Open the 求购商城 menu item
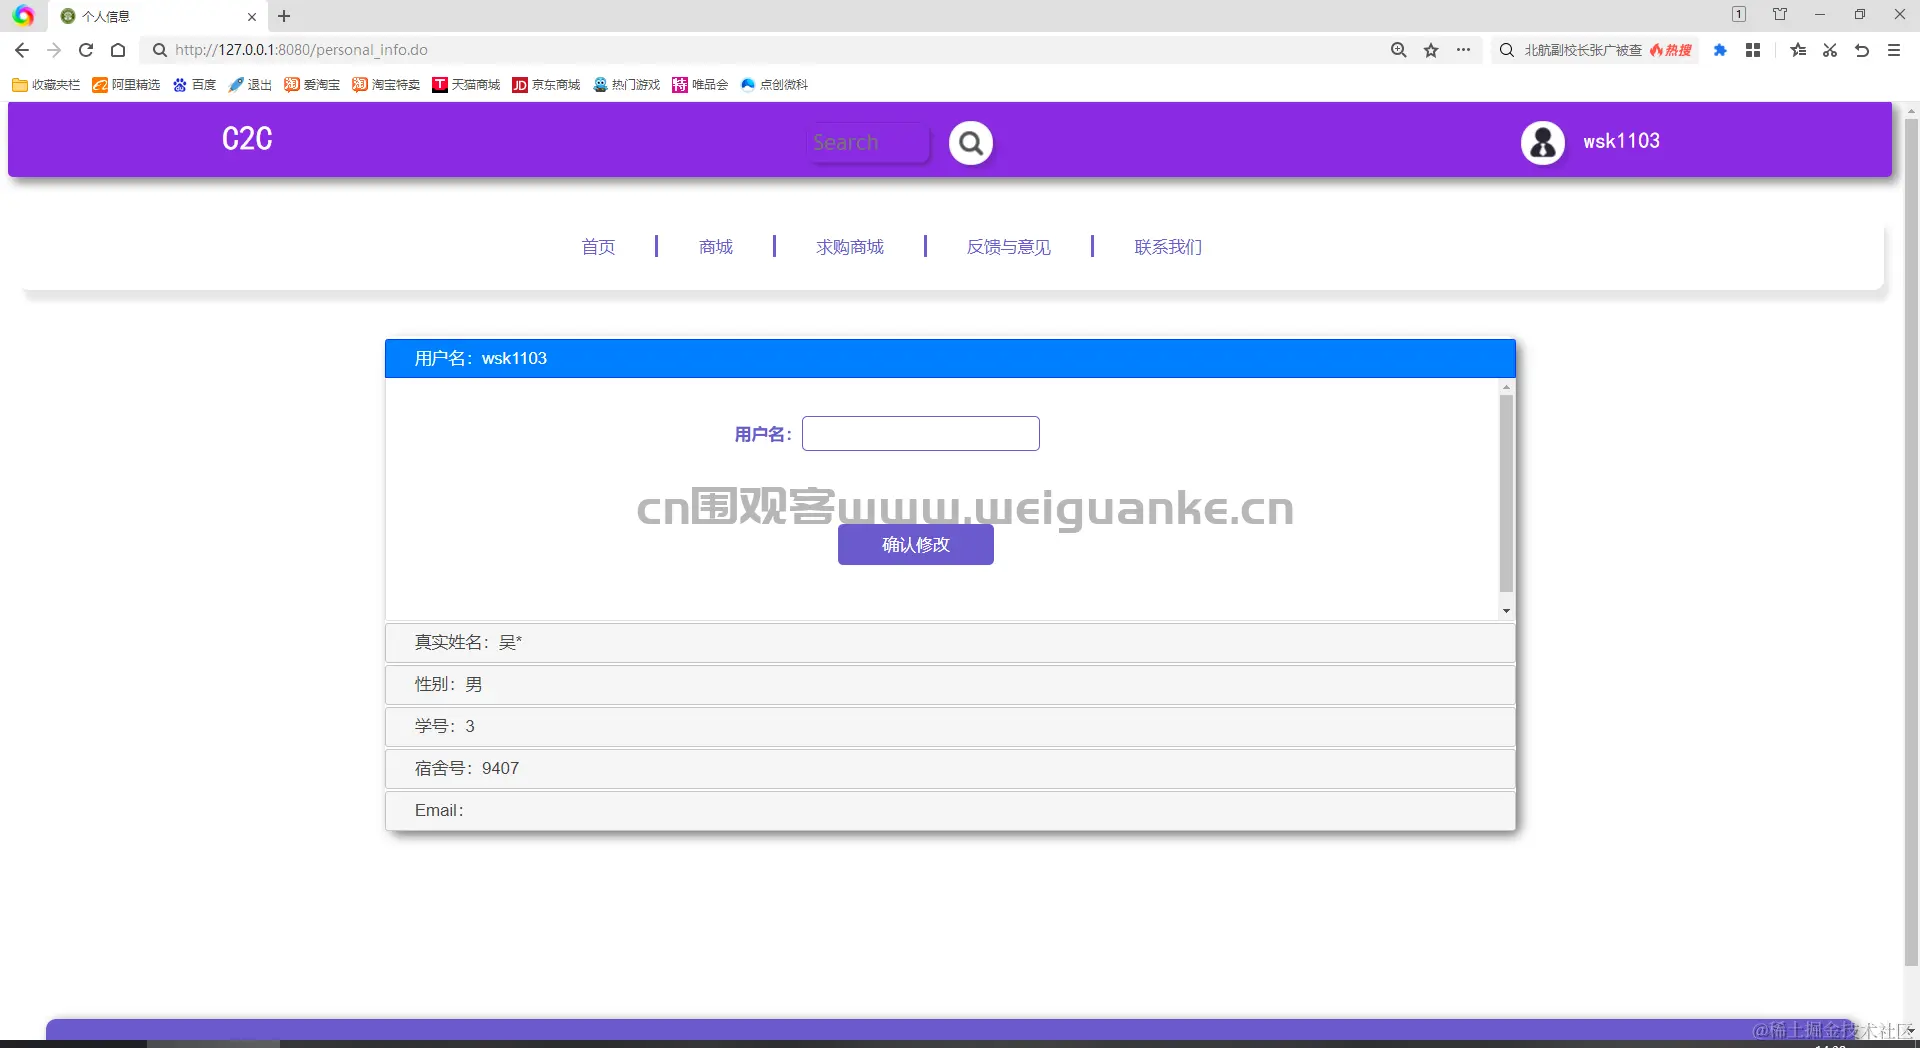 (850, 247)
